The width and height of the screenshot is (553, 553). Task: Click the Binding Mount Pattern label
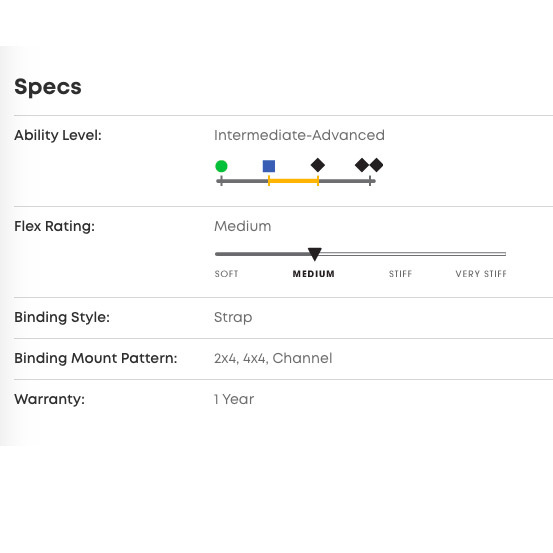pos(96,358)
